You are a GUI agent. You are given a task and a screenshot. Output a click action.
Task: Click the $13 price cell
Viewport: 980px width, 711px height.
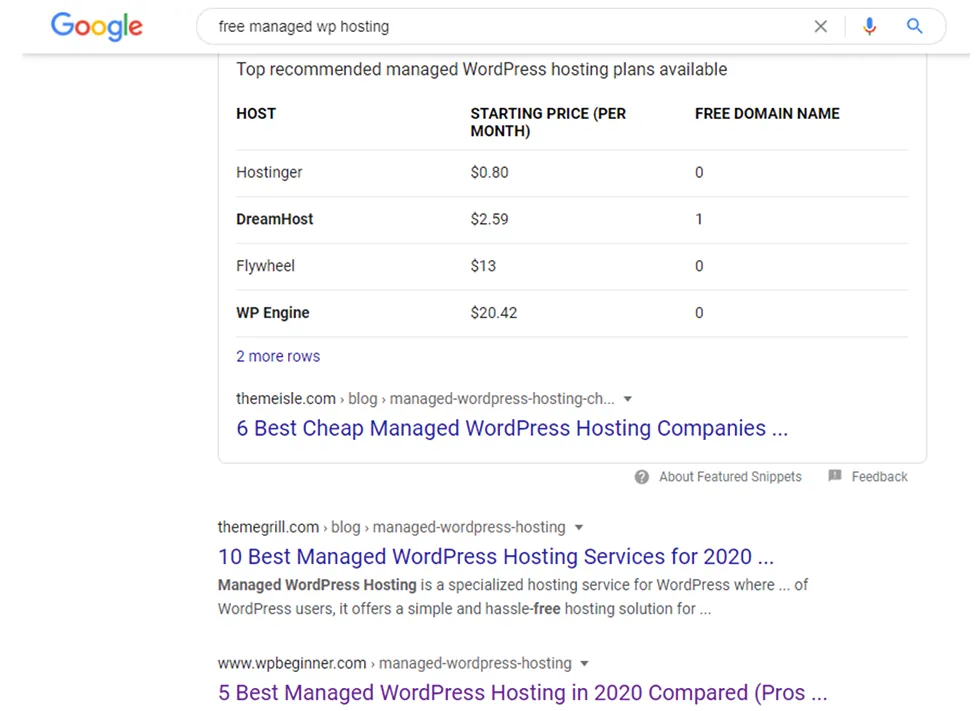[x=483, y=266]
